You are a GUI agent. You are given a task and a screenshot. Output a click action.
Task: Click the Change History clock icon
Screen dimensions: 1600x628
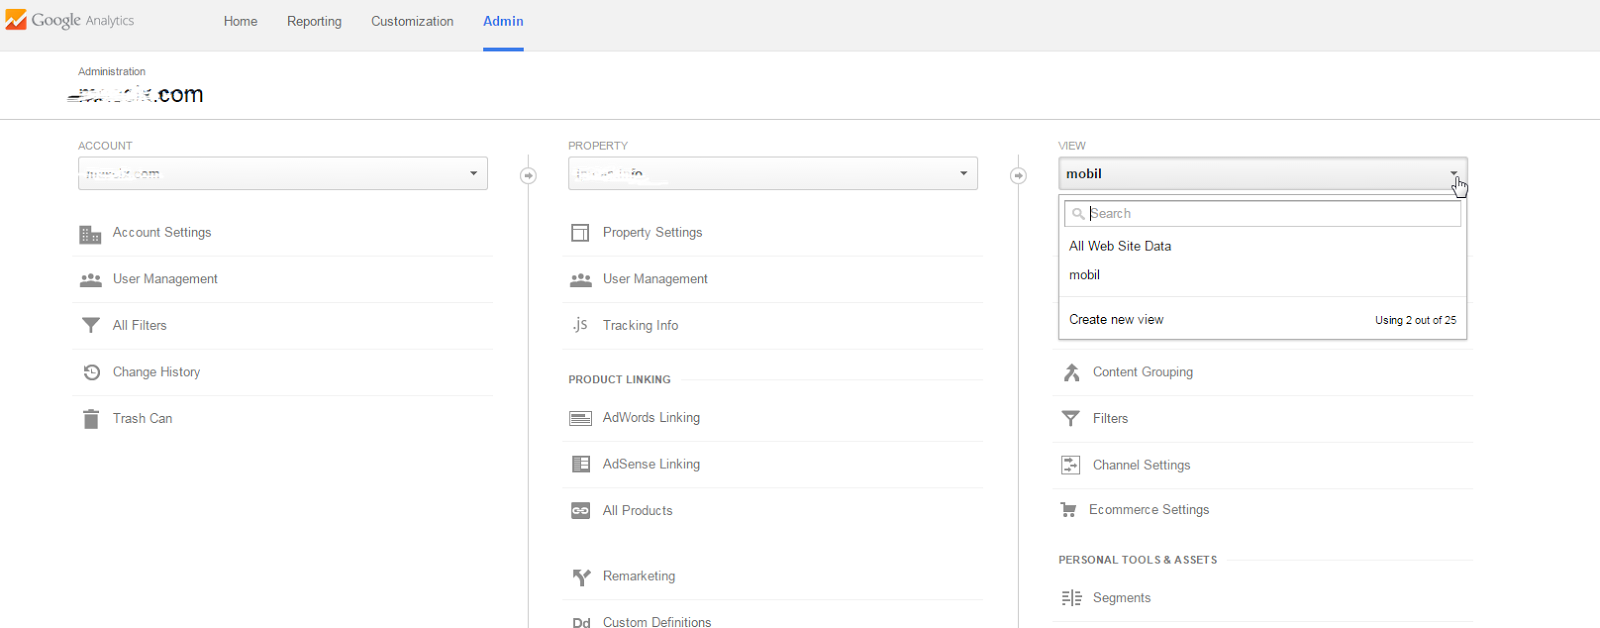click(91, 372)
